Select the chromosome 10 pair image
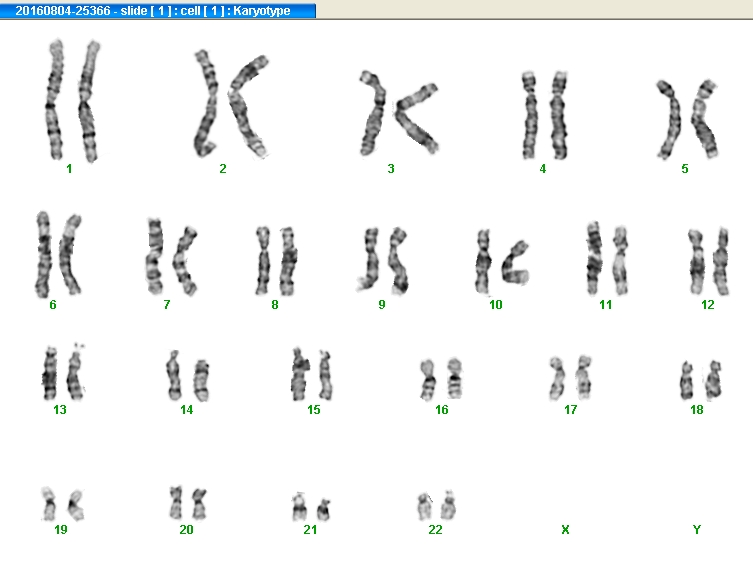The image size is (753, 586). tap(502, 262)
